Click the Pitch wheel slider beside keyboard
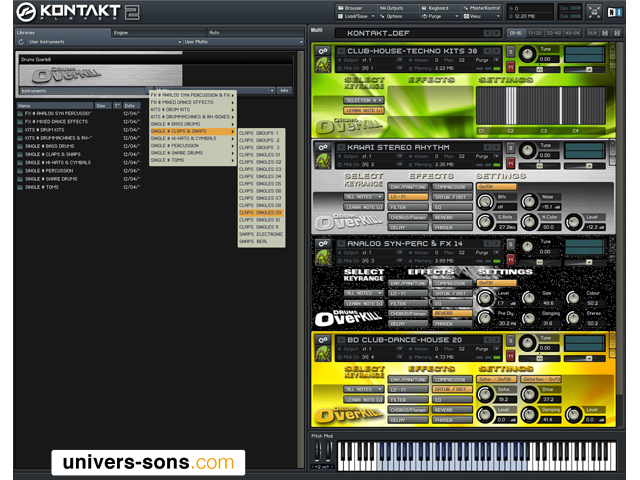Screen dimensions: 640x480 click(317, 452)
